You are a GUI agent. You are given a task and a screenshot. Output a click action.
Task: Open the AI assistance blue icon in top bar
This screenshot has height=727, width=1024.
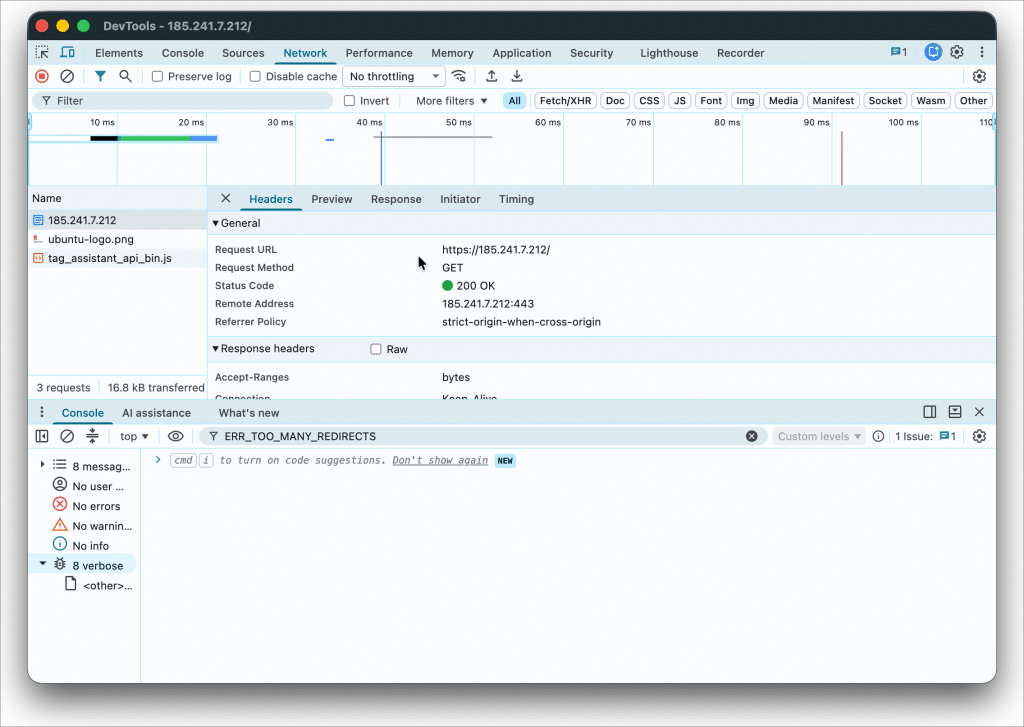click(933, 52)
